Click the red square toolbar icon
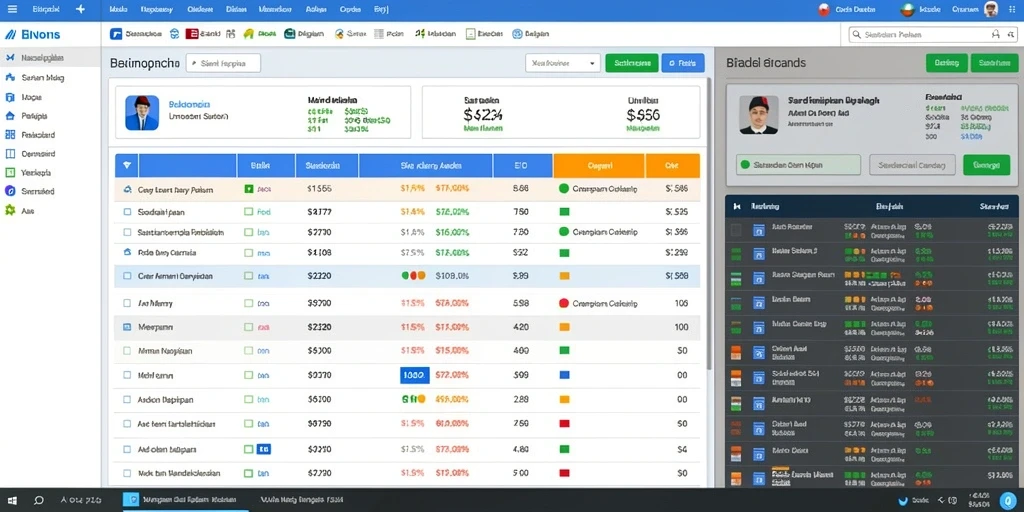Screen dimensions: 1024x512 click(192, 34)
